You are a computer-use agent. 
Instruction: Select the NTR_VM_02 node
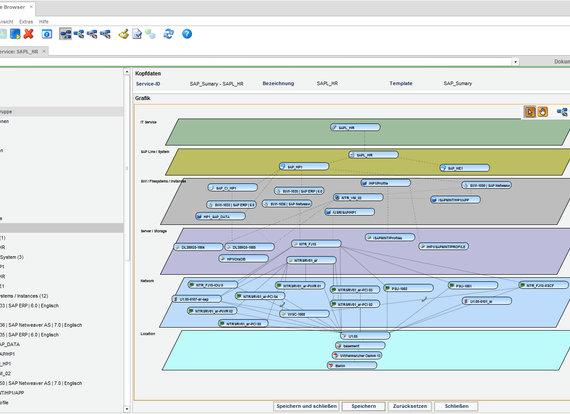click(358, 197)
